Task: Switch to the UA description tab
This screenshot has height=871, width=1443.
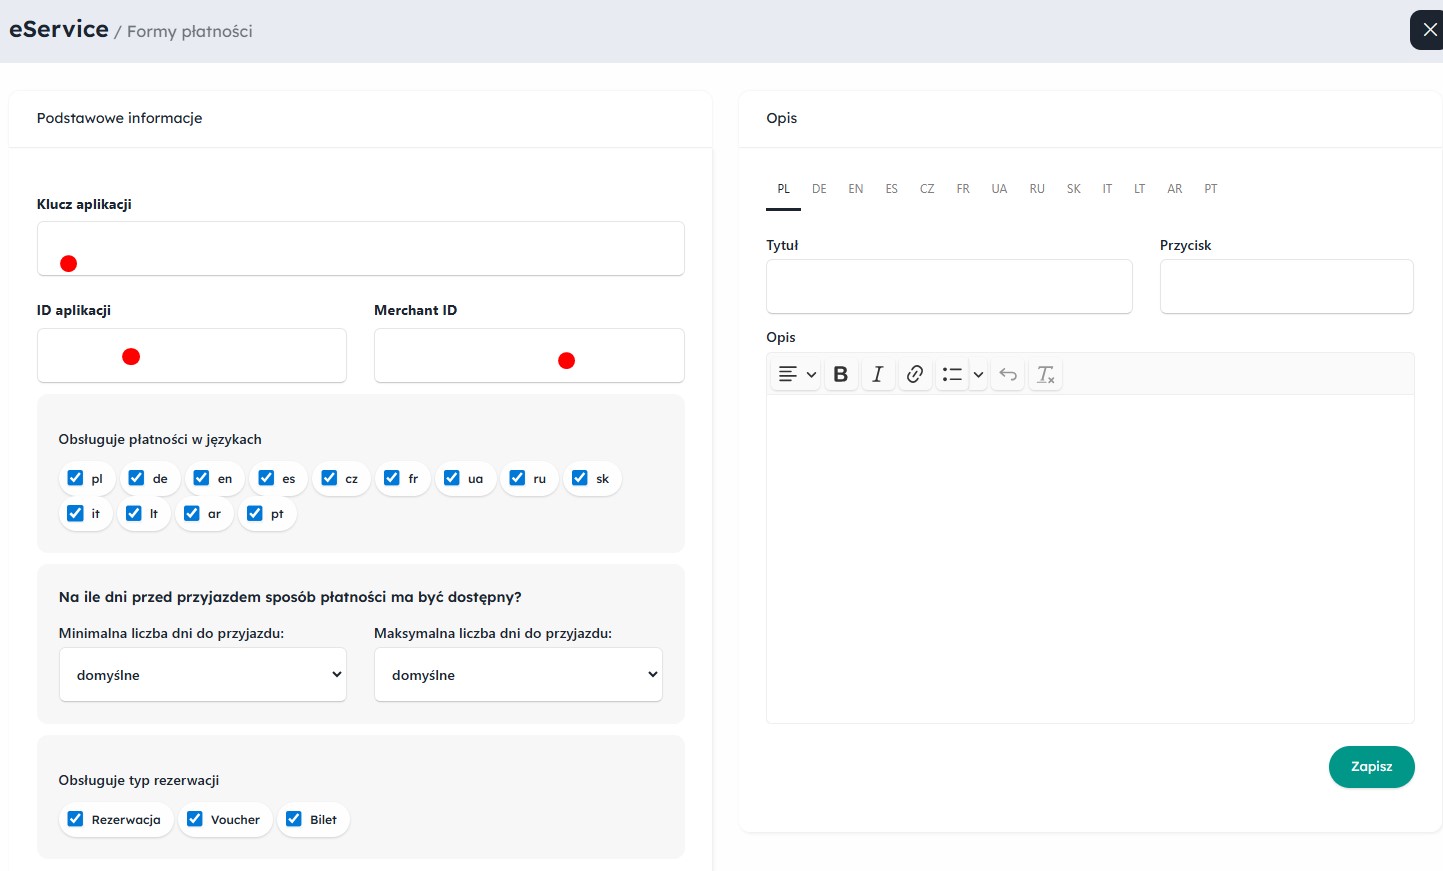Action: [x=999, y=189]
